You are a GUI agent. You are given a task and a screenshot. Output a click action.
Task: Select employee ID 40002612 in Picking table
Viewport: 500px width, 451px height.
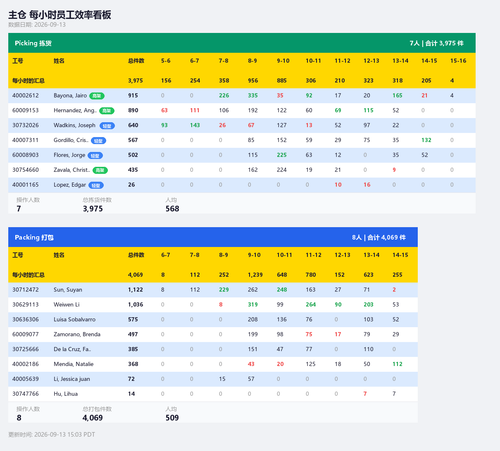(x=25, y=95)
